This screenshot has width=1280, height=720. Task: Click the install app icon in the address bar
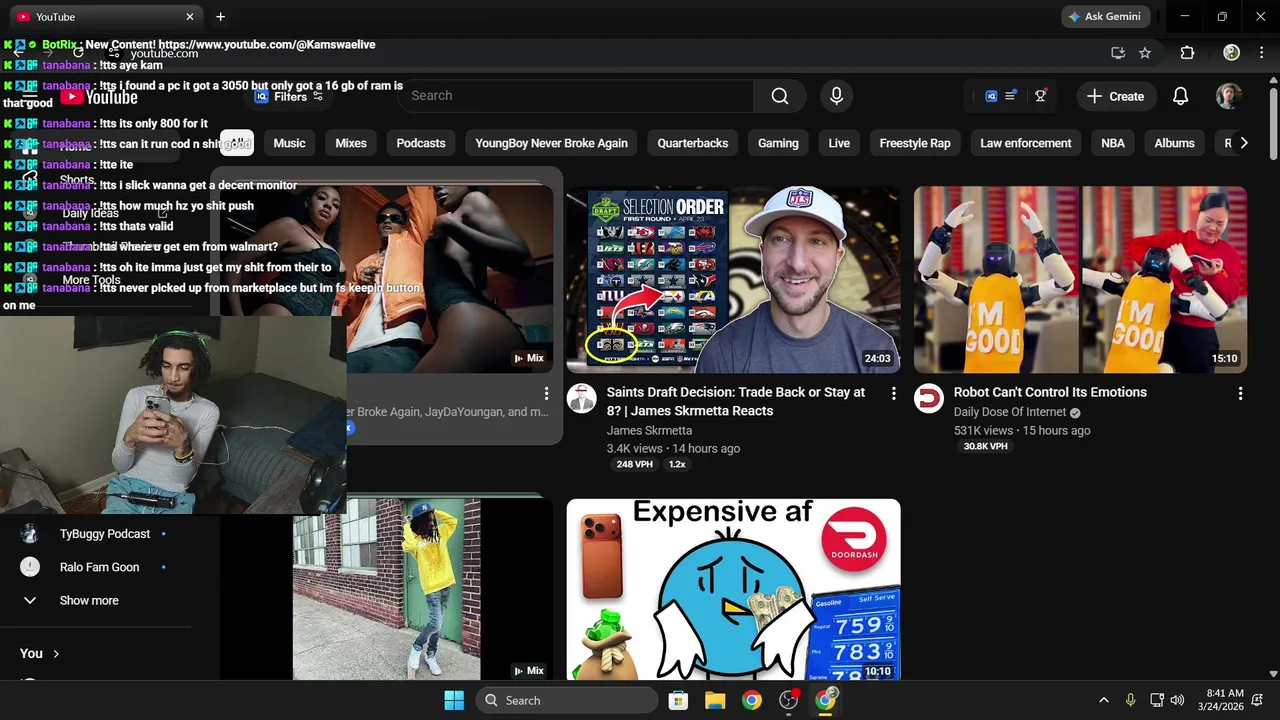[1118, 53]
